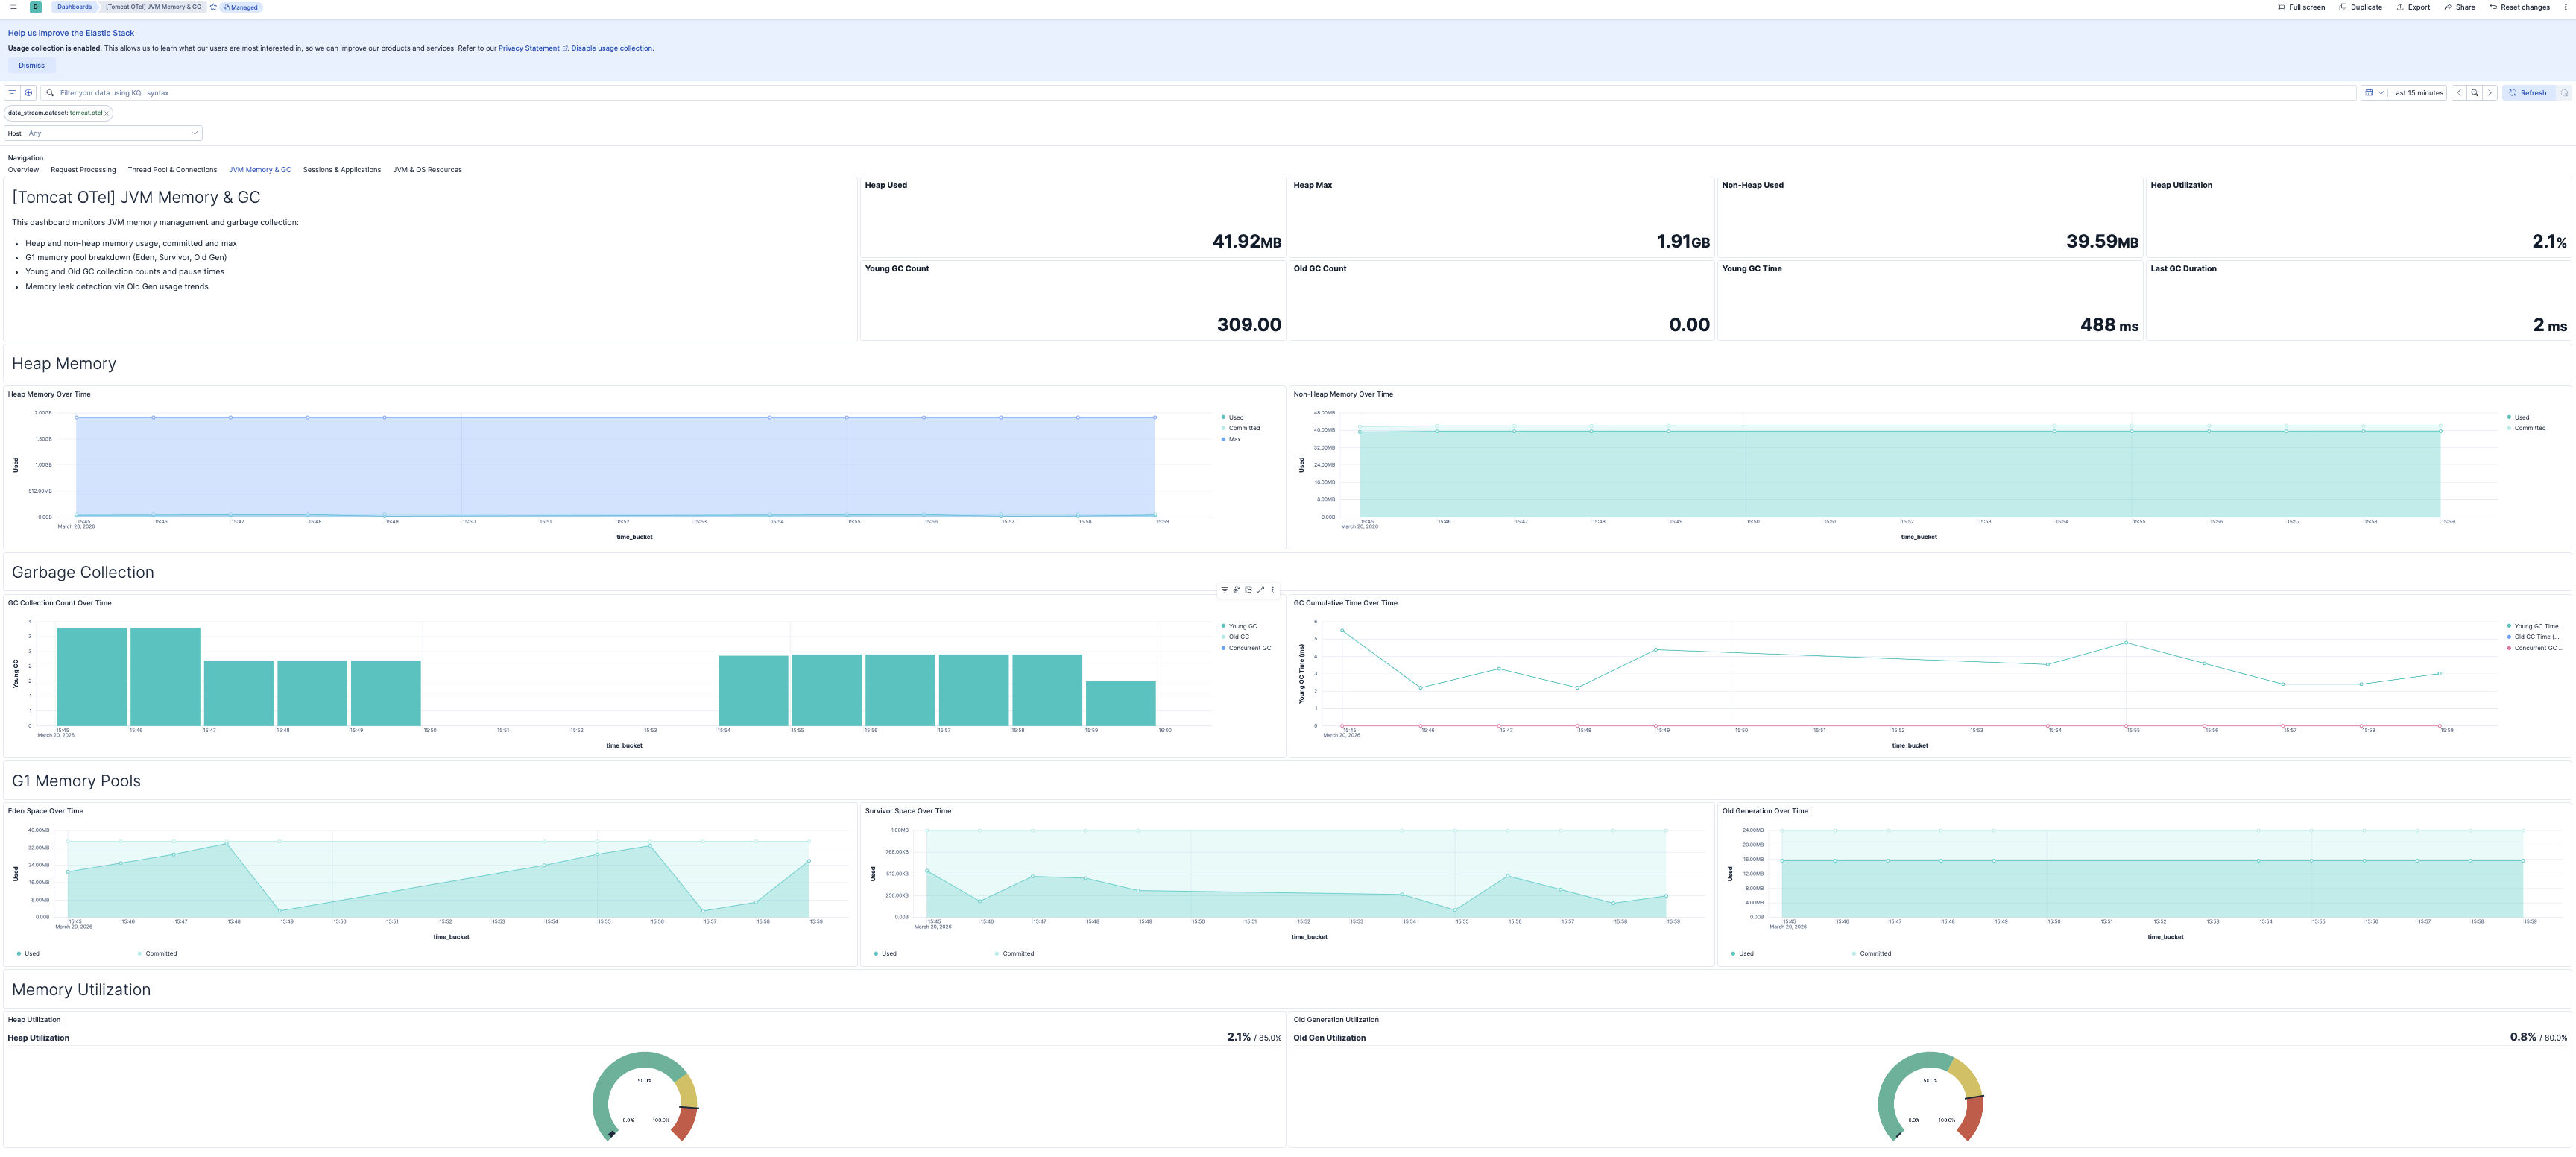Step time range backward
Image resolution: width=2576 pixels, height=1157 pixels.
(x=2459, y=93)
